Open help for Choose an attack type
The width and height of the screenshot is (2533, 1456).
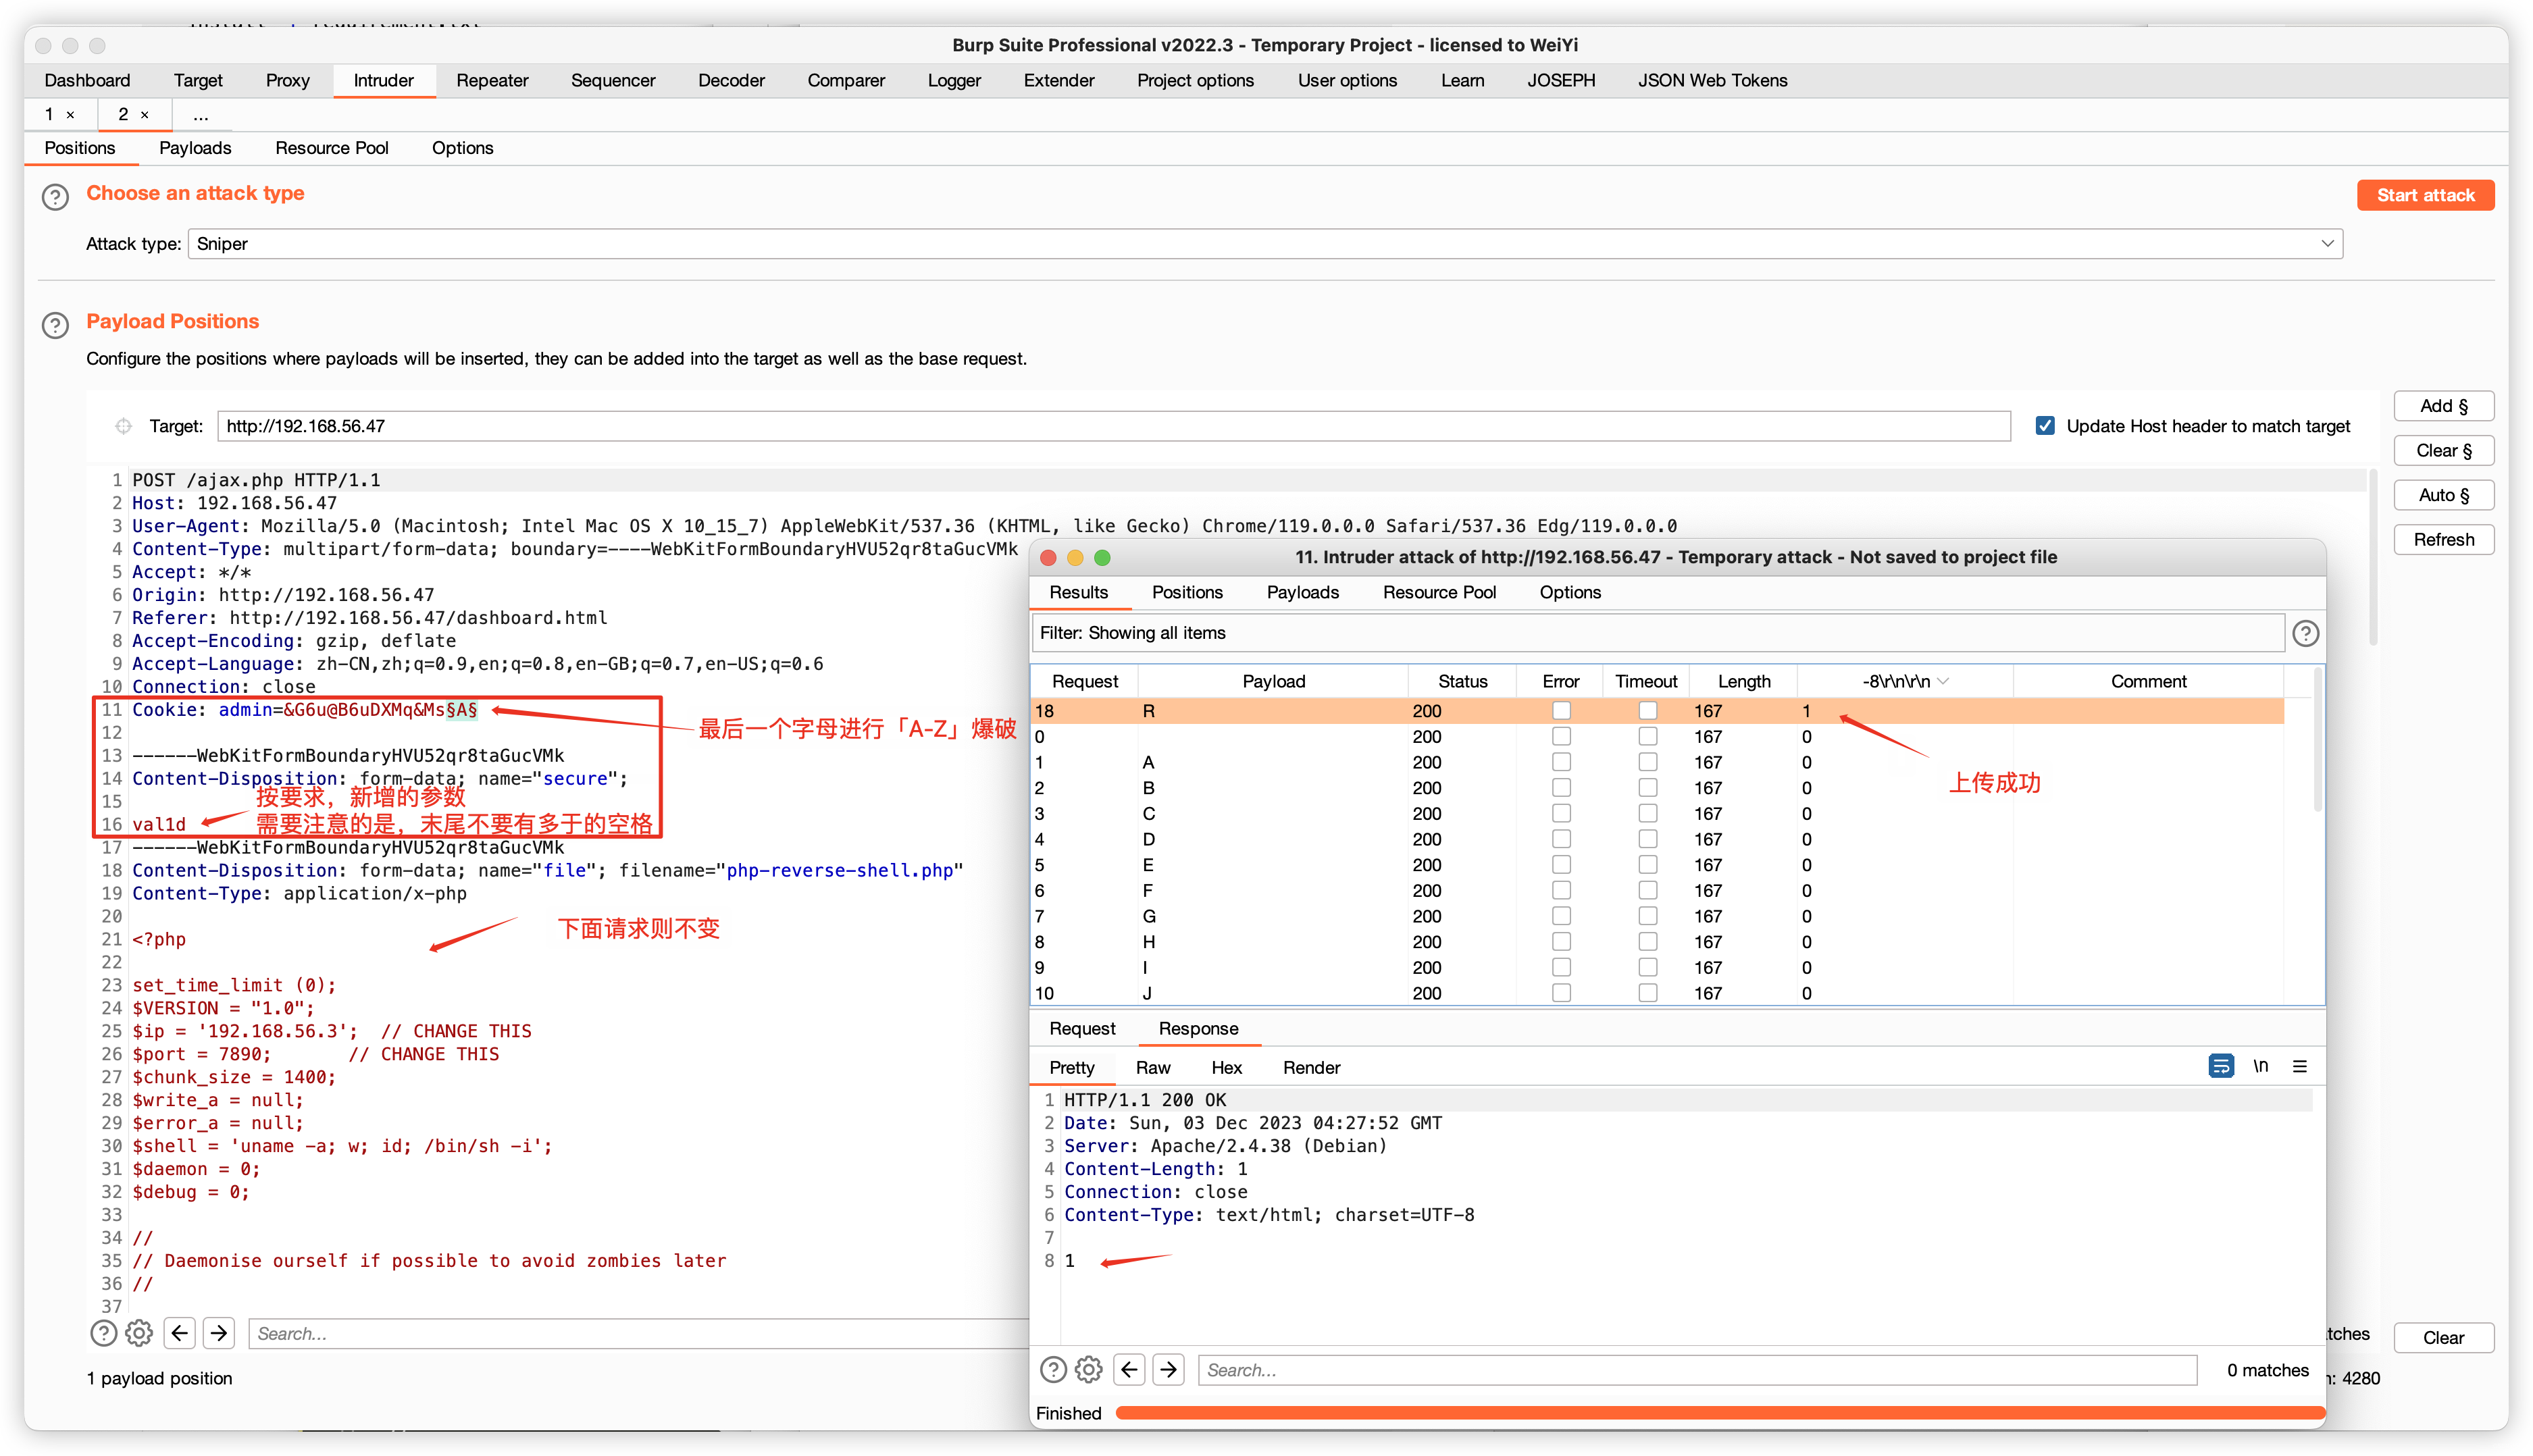(56, 197)
